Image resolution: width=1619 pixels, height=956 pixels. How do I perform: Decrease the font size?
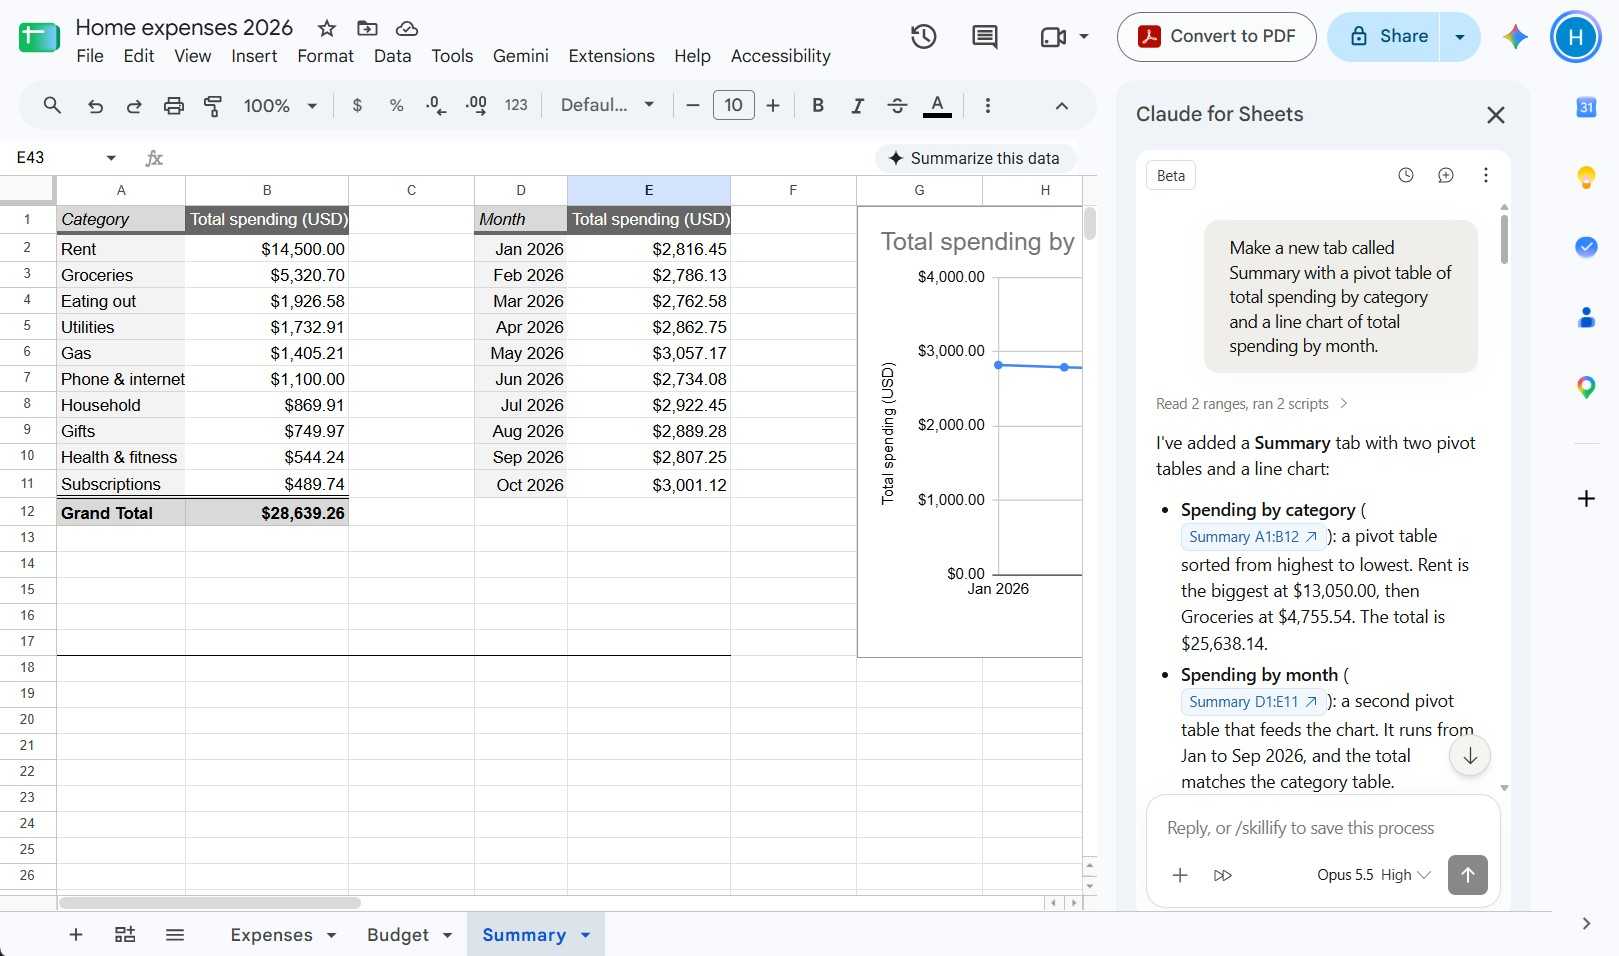(692, 105)
